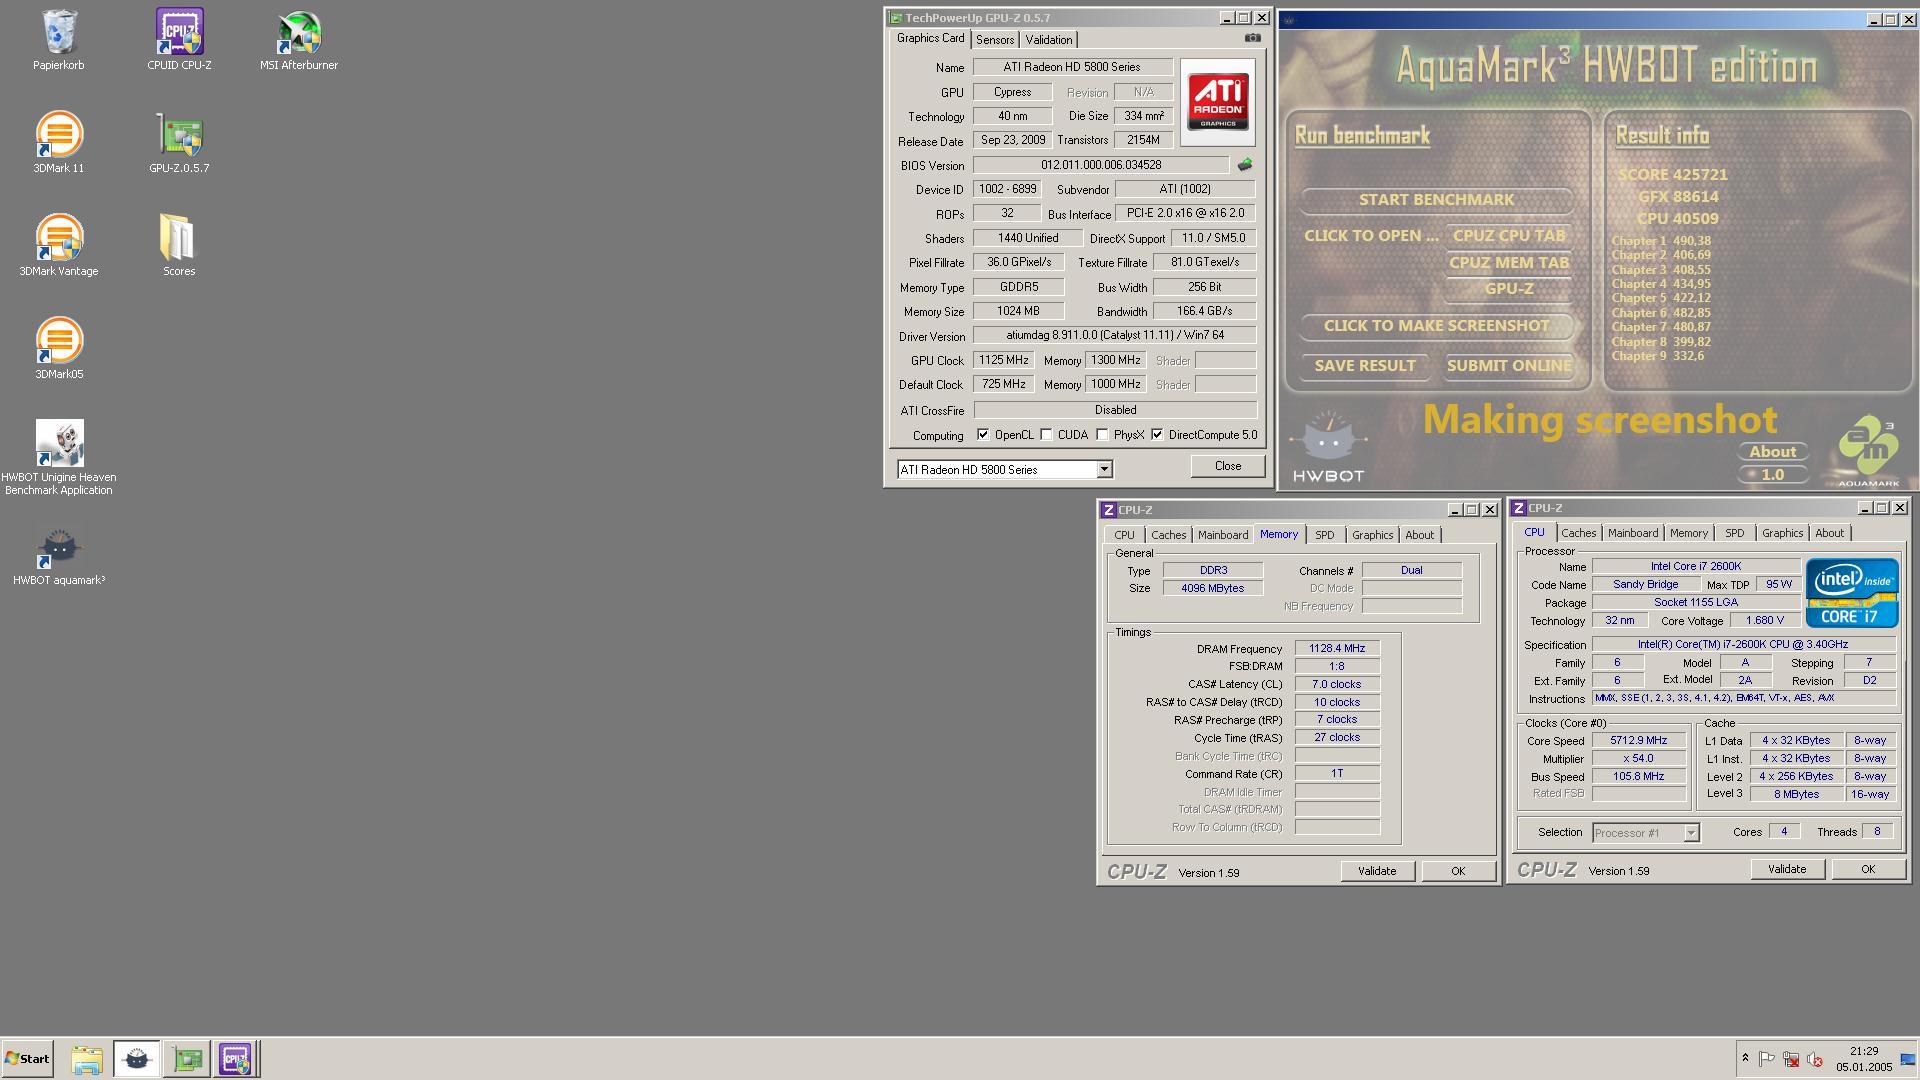
Task: Click the Driver Version atiumdag field
Action: [x=1115, y=336]
